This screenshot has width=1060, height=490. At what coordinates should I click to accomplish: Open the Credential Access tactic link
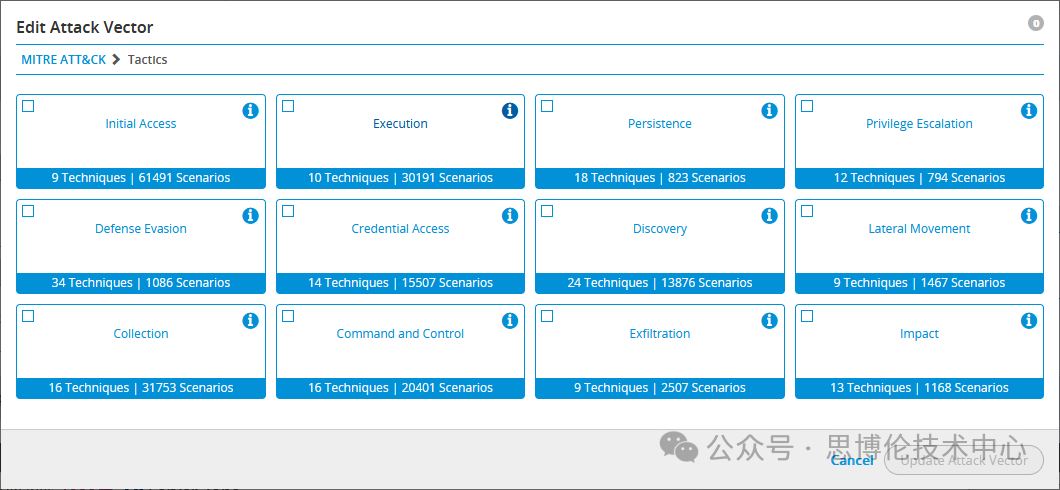[400, 229]
